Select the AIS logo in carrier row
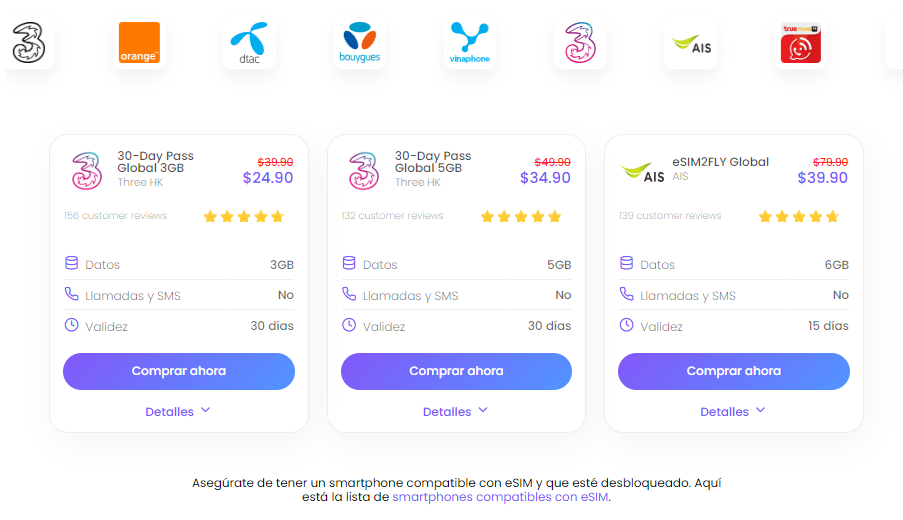This screenshot has height=520, width=903. coord(690,44)
